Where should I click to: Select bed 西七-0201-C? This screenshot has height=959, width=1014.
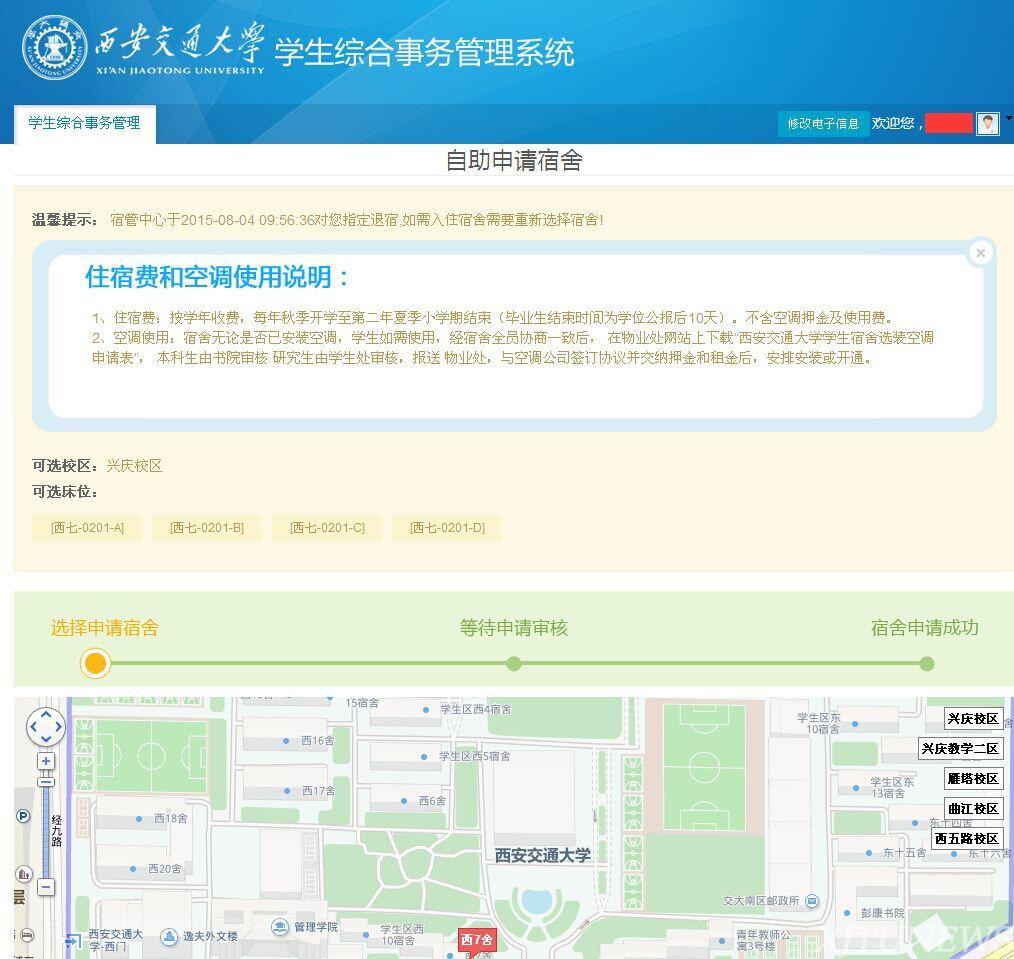tap(327, 528)
